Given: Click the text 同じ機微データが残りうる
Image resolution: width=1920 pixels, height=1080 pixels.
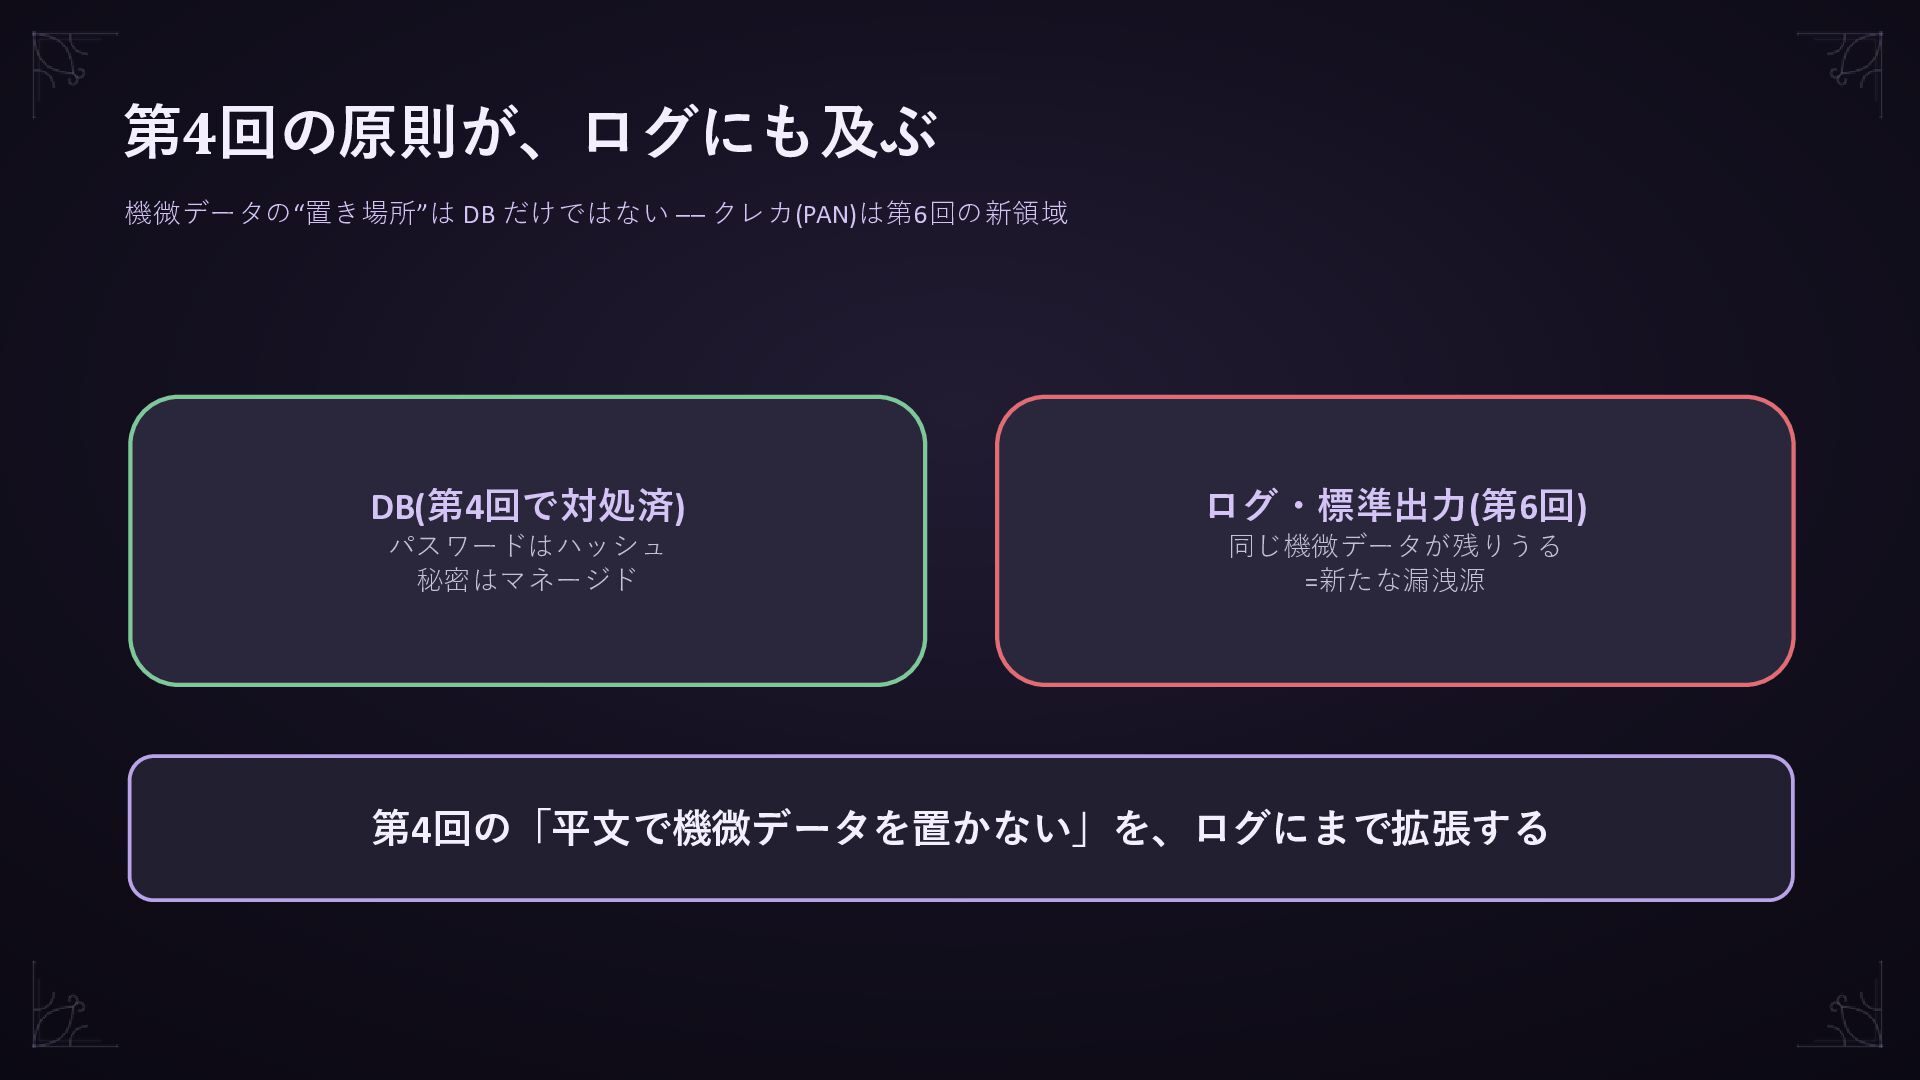Looking at the screenshot, I should [x=1395, y=546].
